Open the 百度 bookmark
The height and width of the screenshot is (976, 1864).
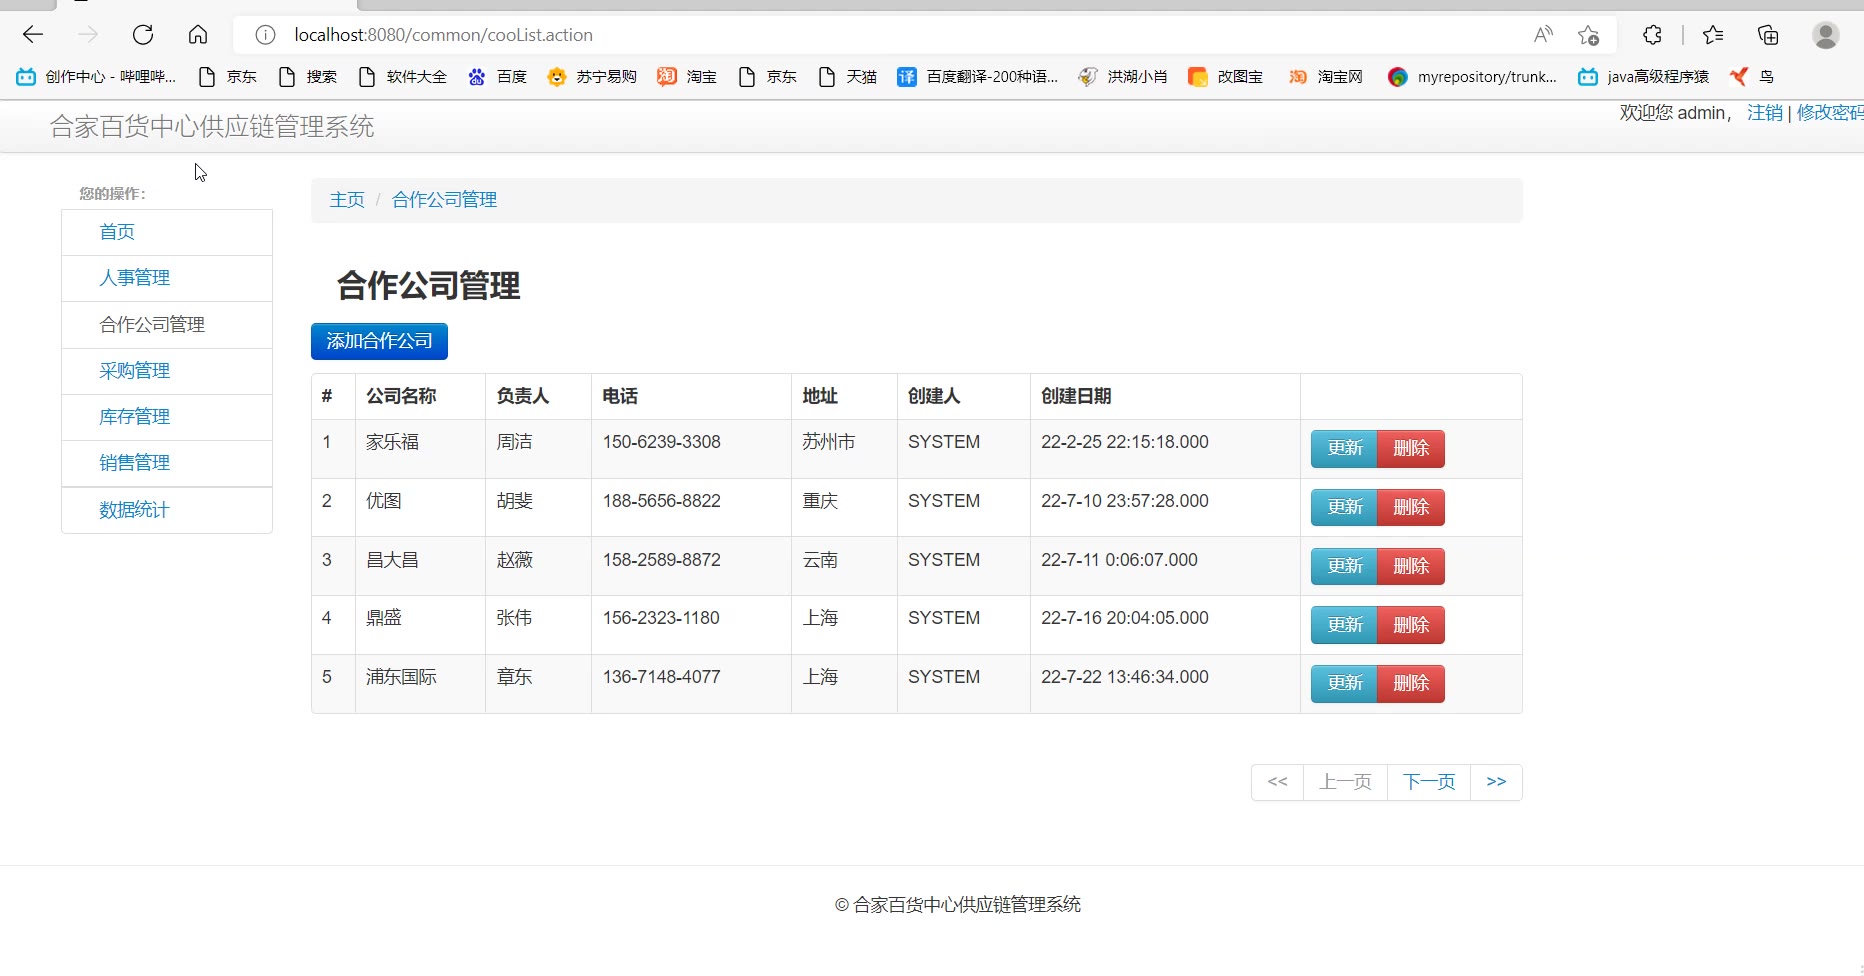pyautogui.click(x=498, y=77)
